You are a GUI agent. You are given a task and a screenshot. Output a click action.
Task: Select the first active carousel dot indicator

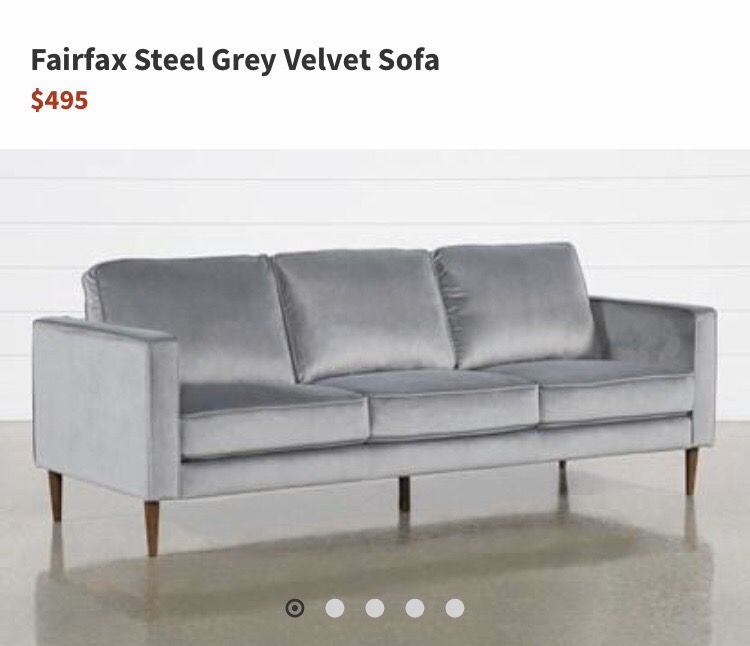pos(295,608)
